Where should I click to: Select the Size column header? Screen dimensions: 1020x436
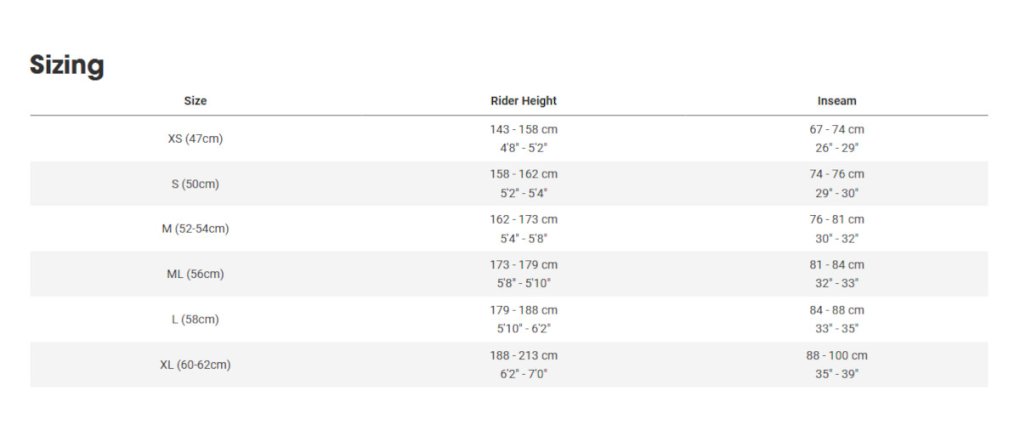click(195, 101)
